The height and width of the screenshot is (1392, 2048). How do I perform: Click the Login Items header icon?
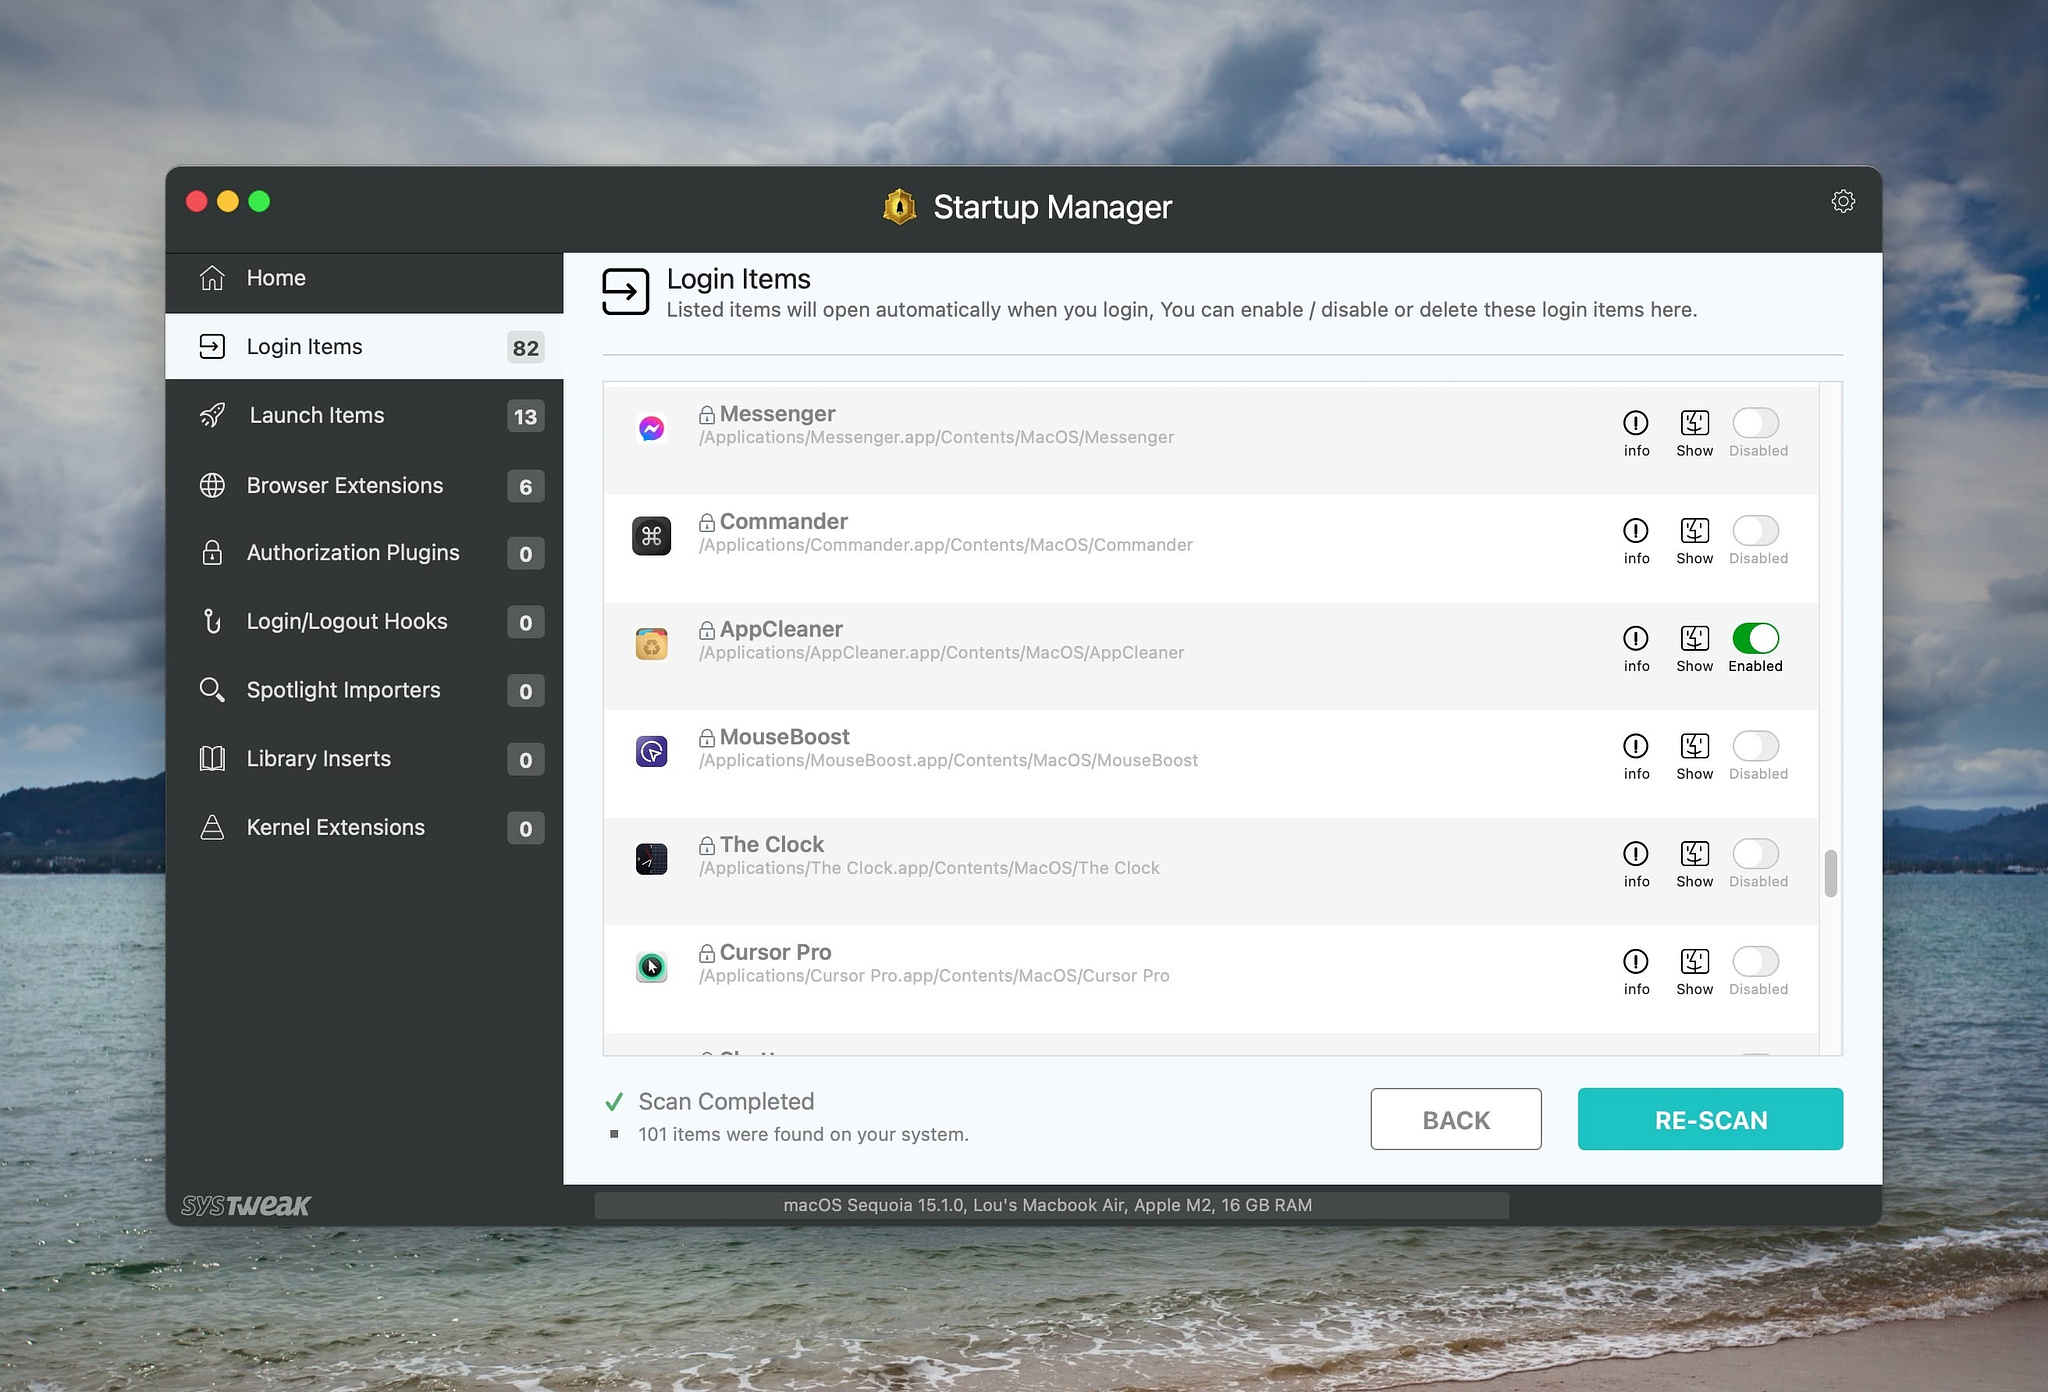pyautogui.click(x=626, y=292)
